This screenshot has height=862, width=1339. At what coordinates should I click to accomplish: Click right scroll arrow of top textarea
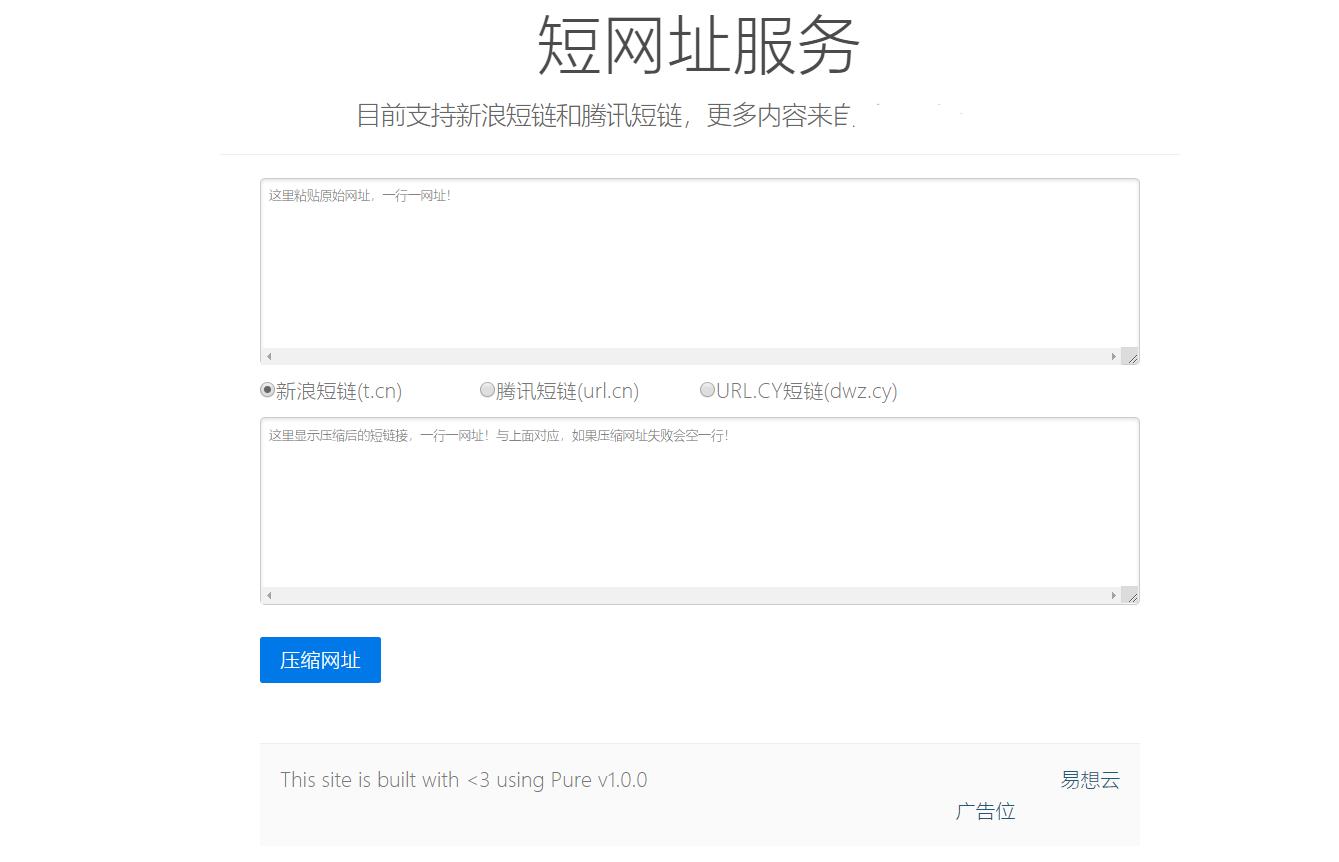click(1113, 356)
